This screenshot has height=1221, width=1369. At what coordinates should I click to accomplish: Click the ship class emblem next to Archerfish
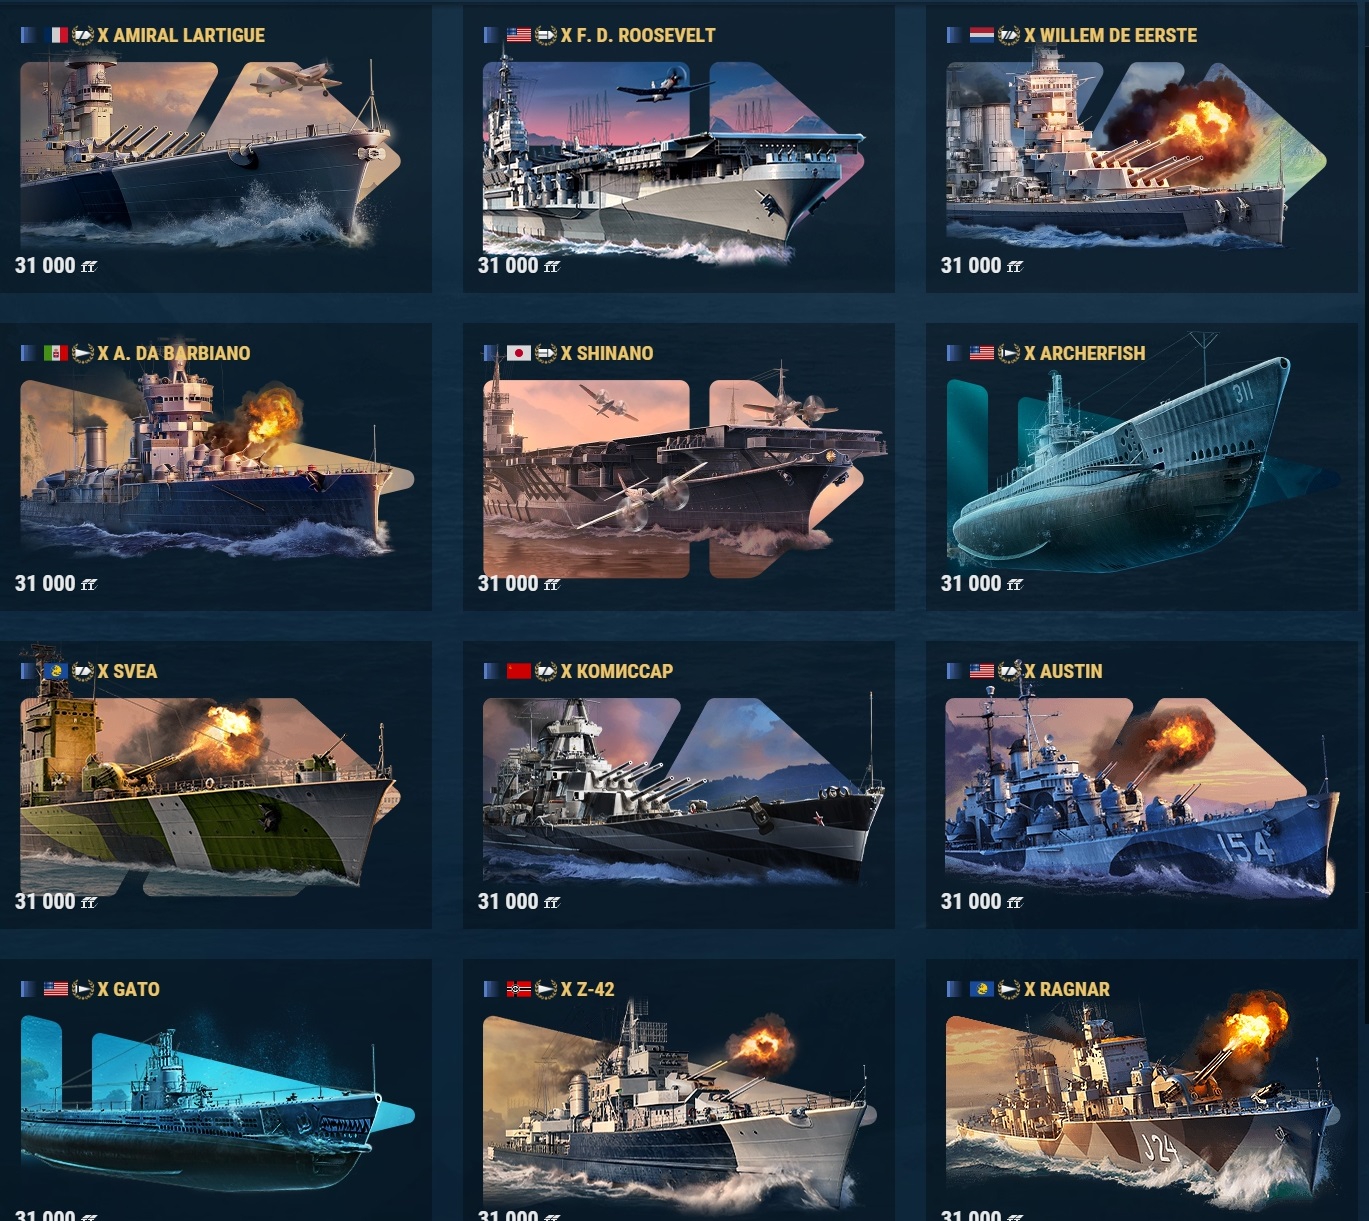point(1008,353)
